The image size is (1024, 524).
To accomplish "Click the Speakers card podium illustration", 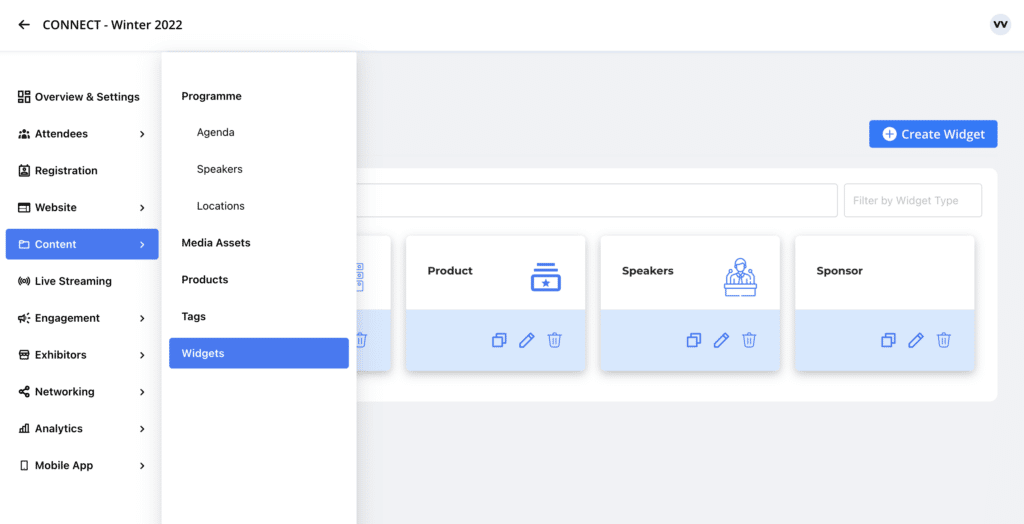I will click(741, 277).
